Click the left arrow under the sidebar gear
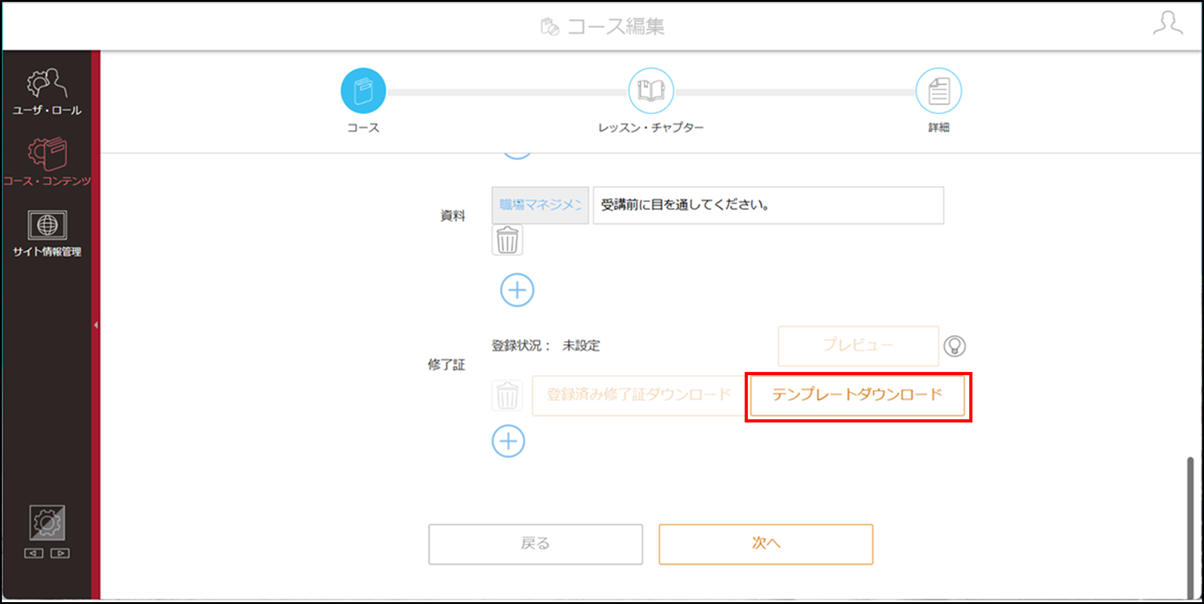 pos(33,553)
